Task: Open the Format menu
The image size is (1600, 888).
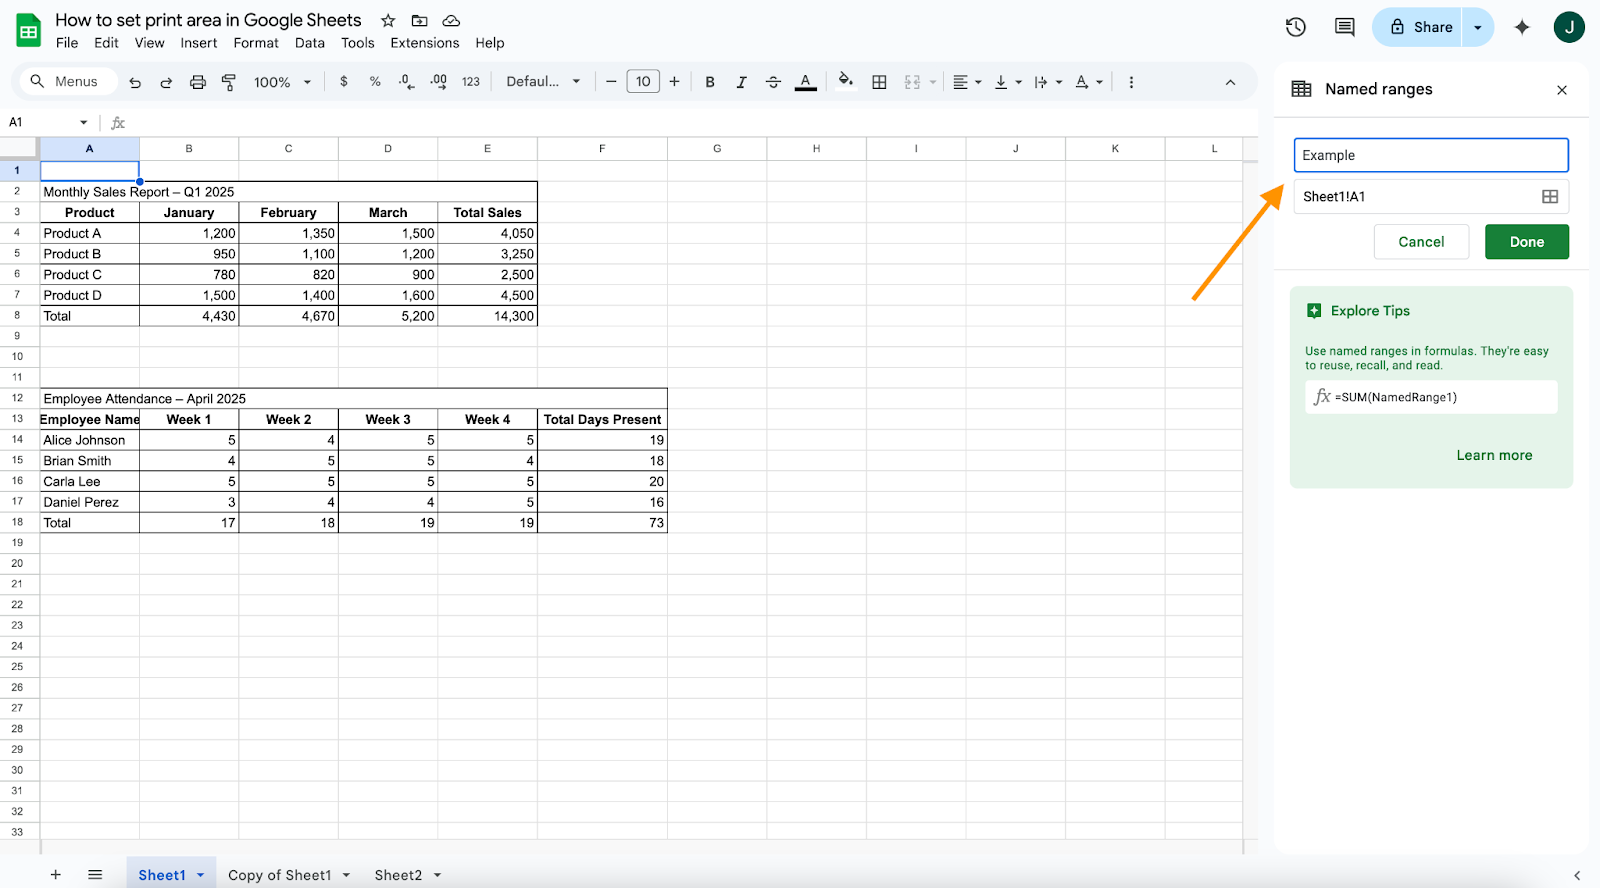Action: (256, 43)
